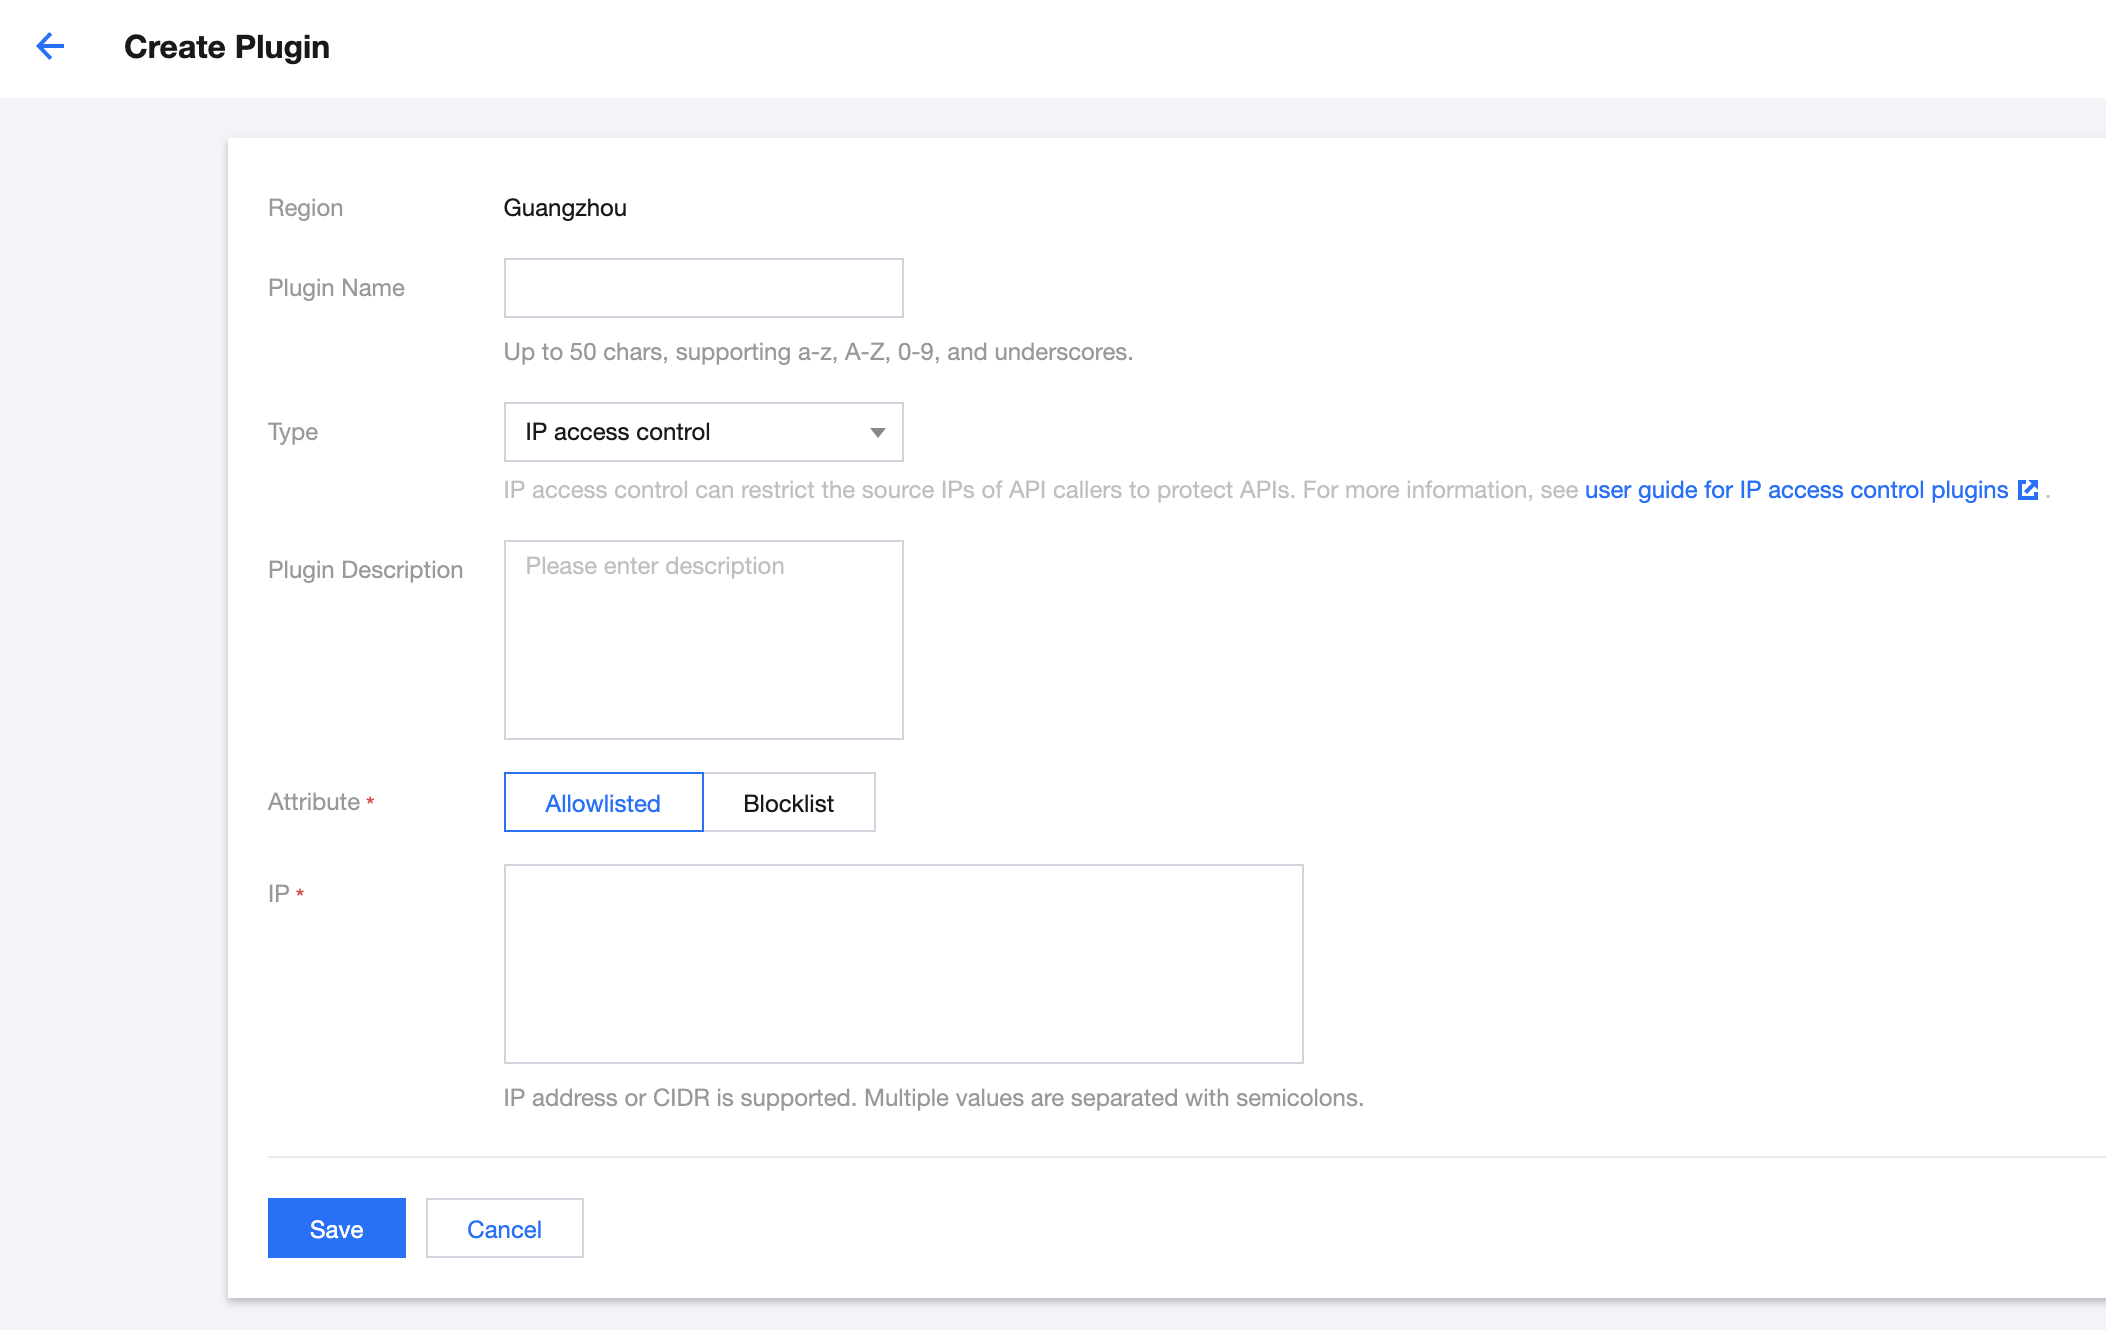Click the Type dropdown caret arrow
The width and height of the screenshot is (2106, 1330).
click(x=877, y=432)
